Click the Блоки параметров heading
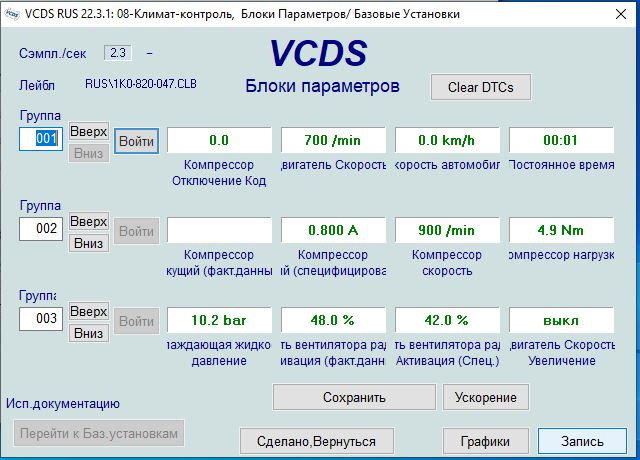The image size is (640, 460). point(322,86)
